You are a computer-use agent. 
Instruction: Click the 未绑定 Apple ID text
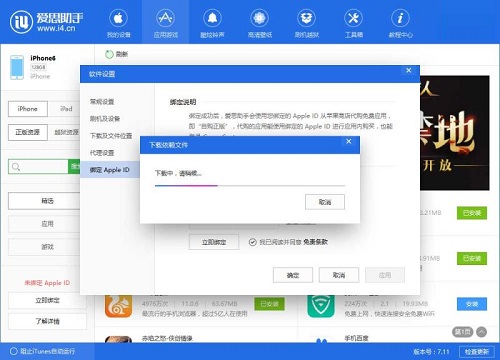click(x=47, y=283)
